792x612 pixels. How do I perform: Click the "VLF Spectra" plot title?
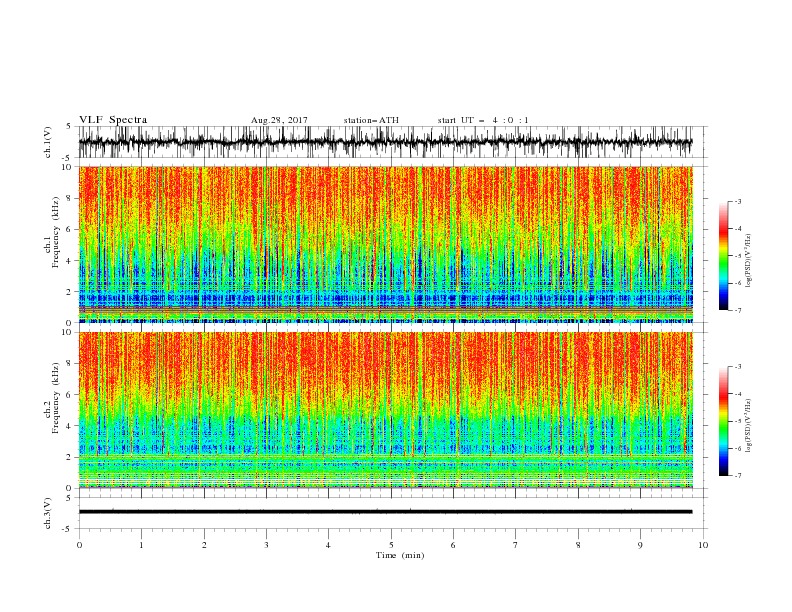coord(113,120)
